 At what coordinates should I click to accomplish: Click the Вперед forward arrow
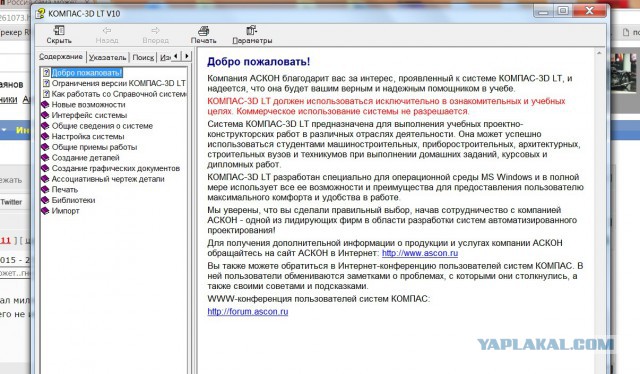point(156,31)
